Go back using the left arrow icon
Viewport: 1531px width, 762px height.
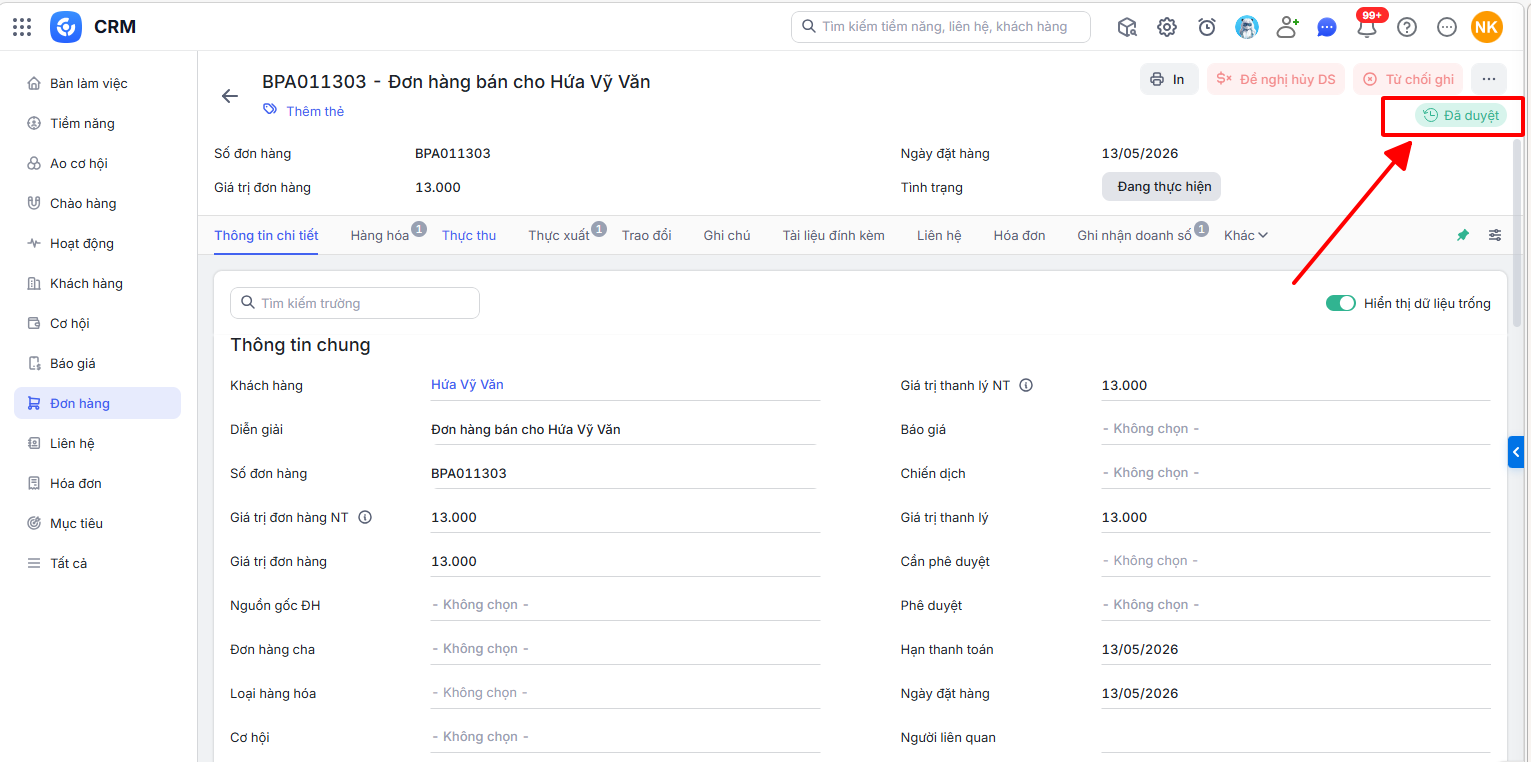pyautogui.click(x=230, y=96)
